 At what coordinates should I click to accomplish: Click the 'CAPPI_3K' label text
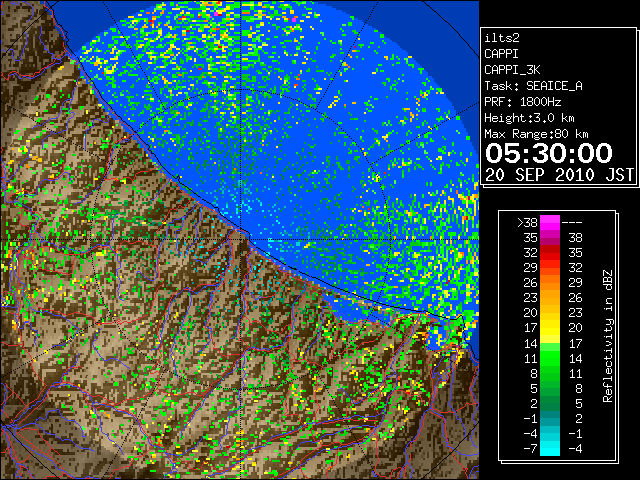tap(512, 70)
